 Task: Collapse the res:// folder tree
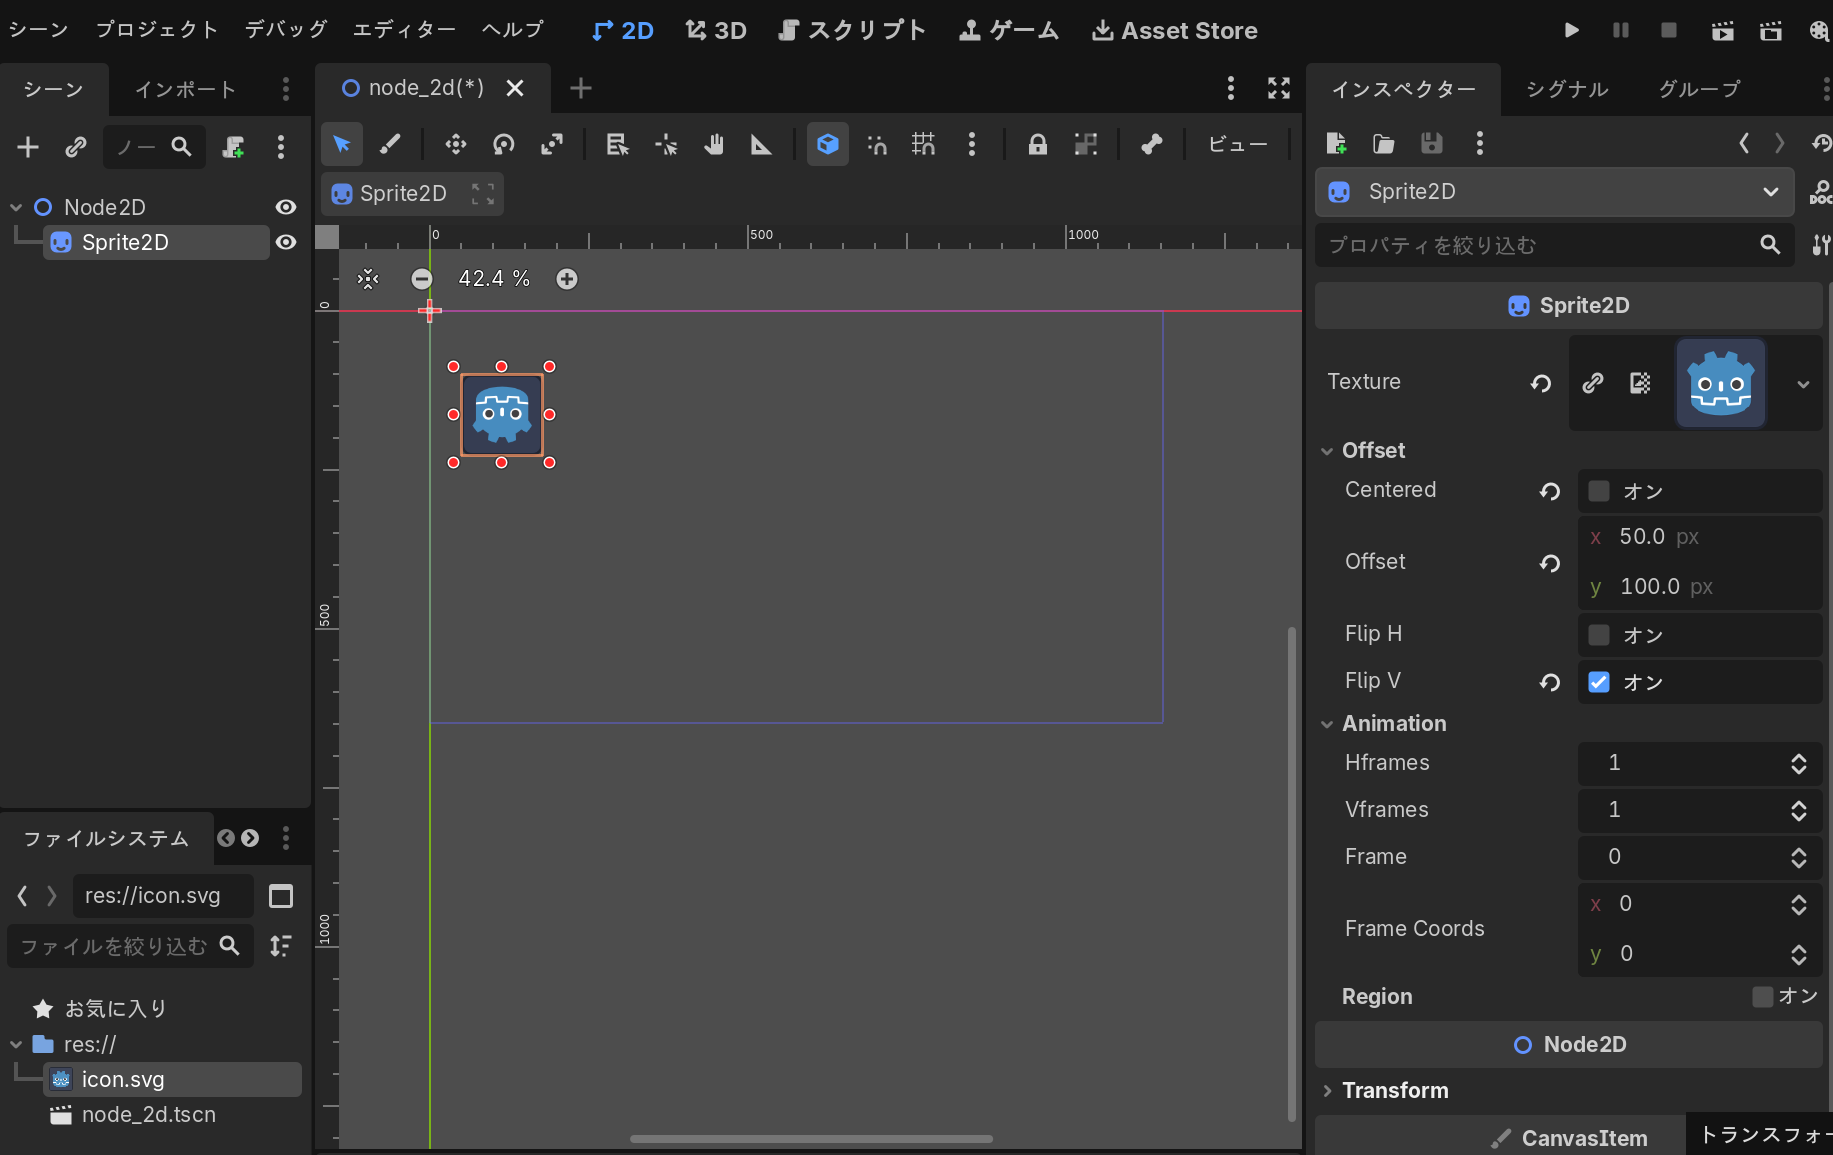click(16, 1044)
